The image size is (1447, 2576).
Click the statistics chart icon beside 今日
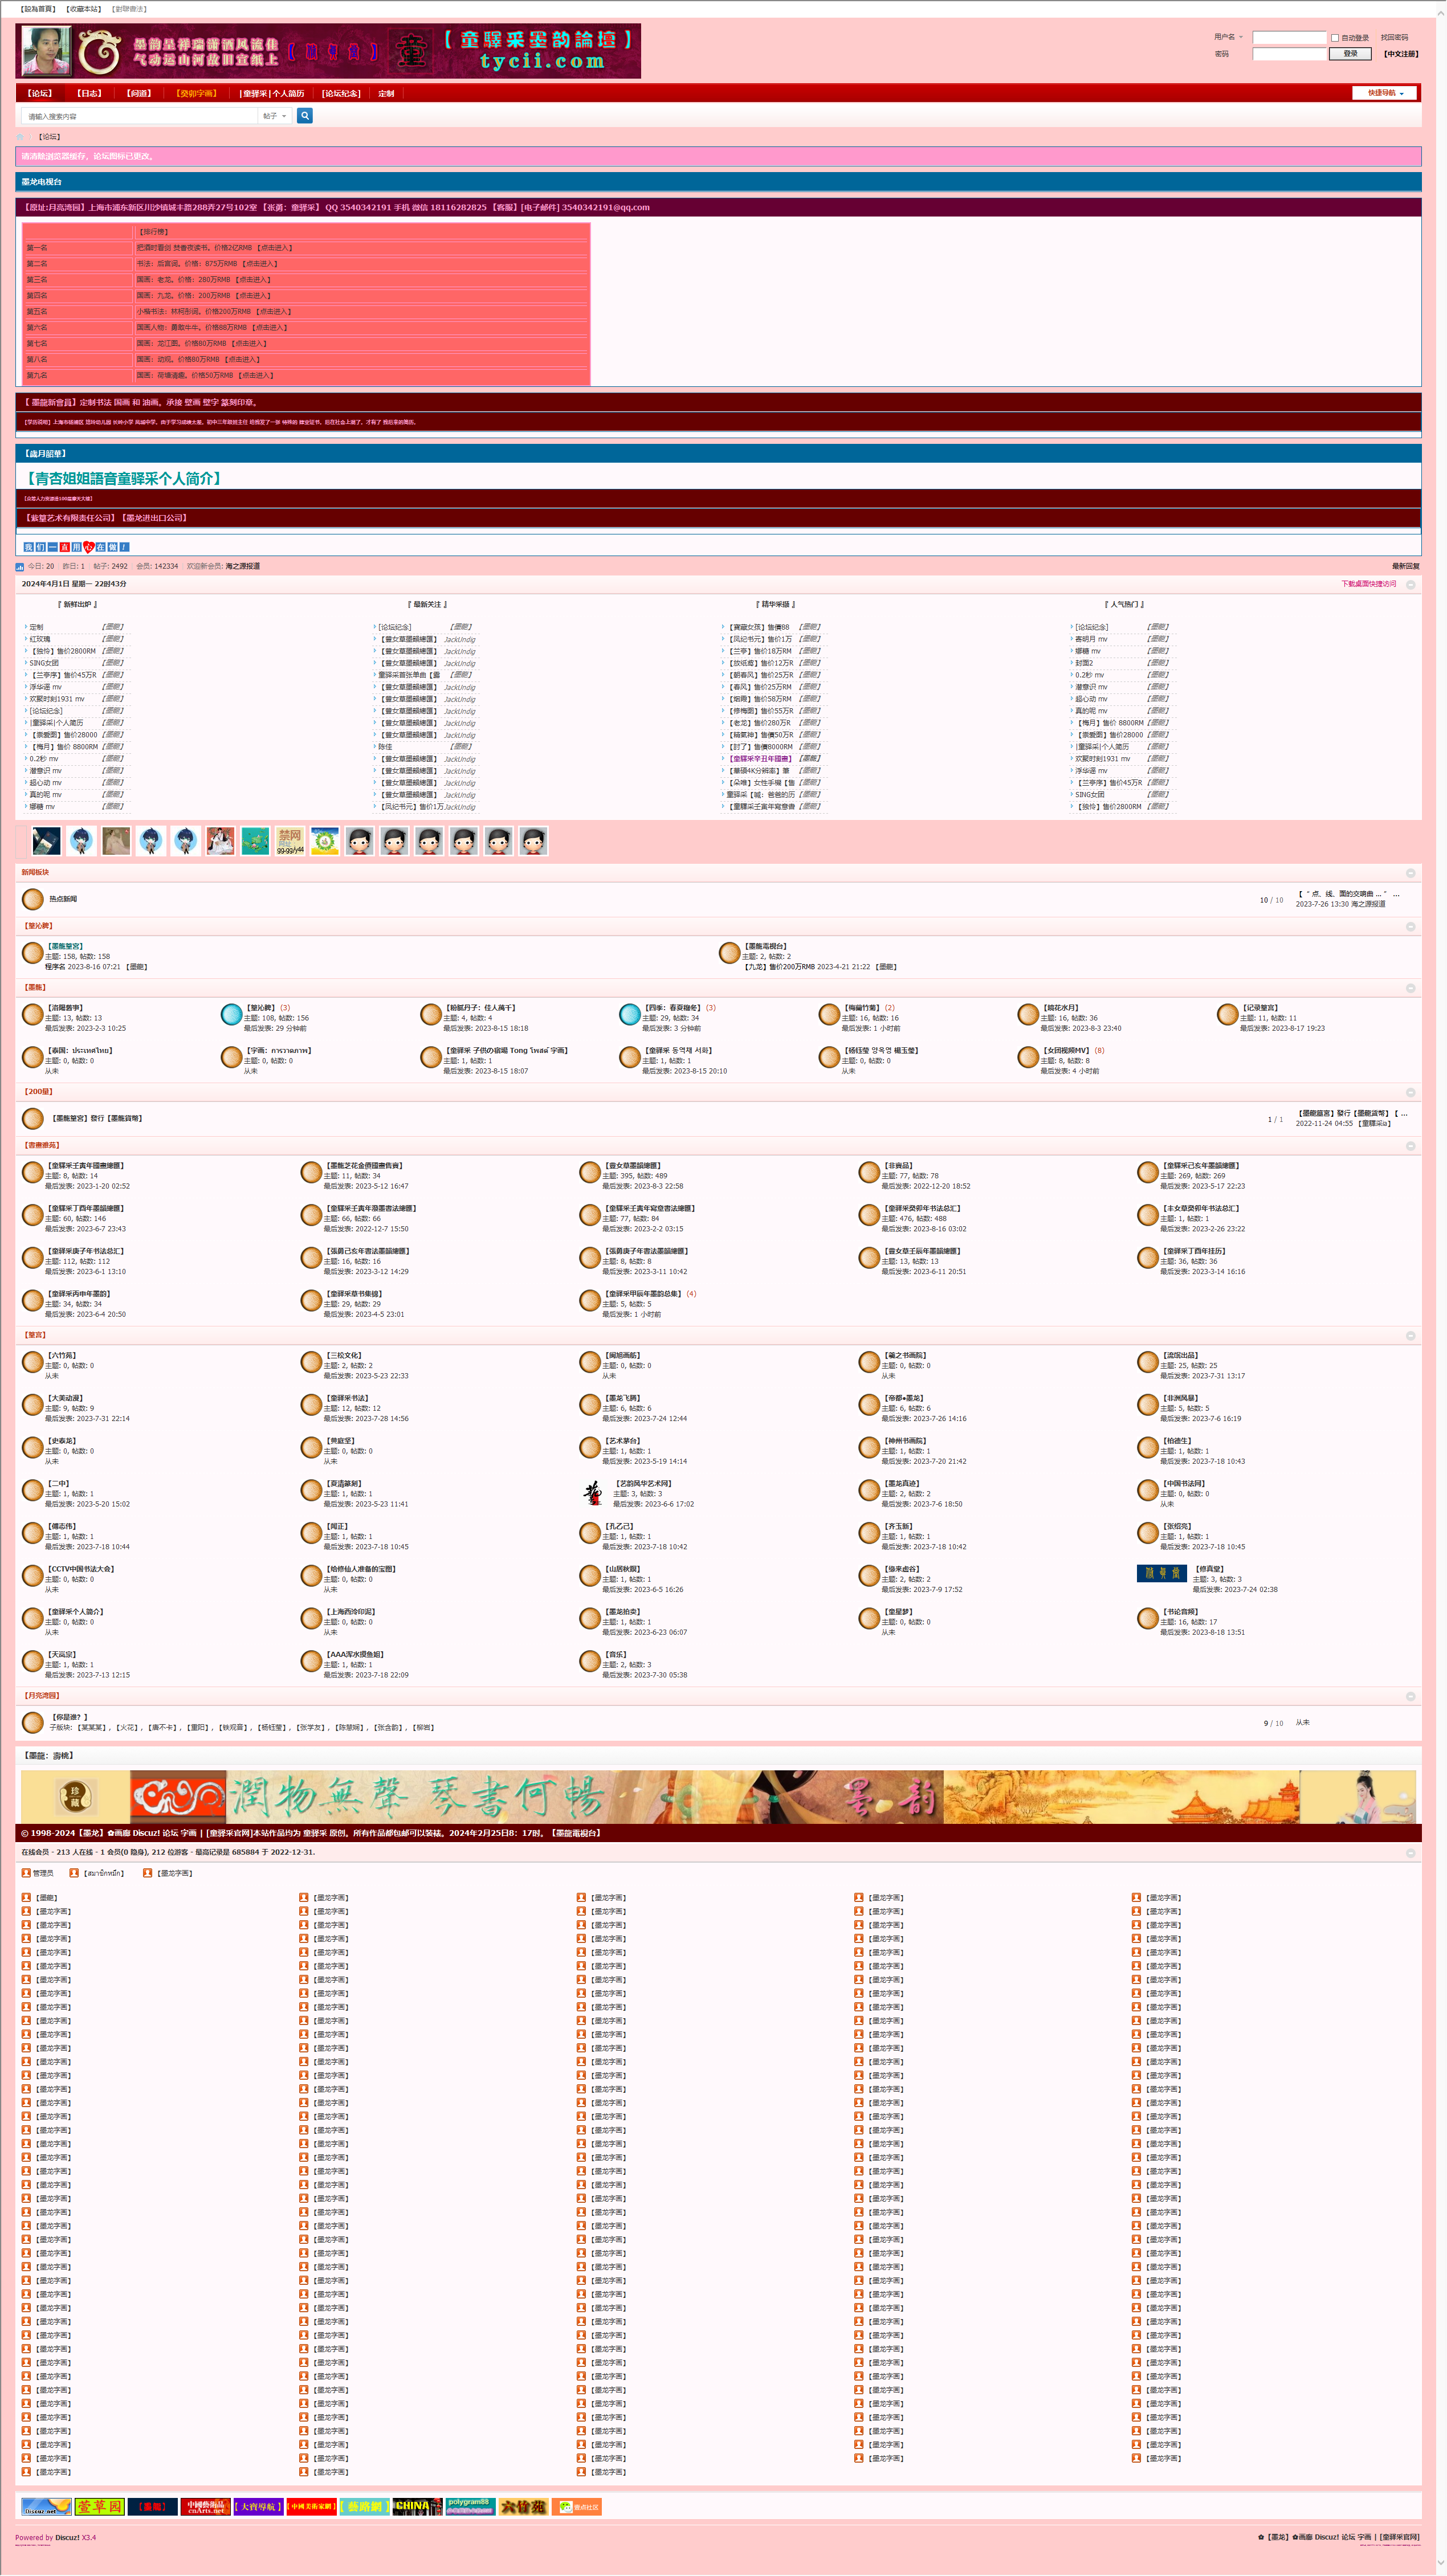click(20, 567)
